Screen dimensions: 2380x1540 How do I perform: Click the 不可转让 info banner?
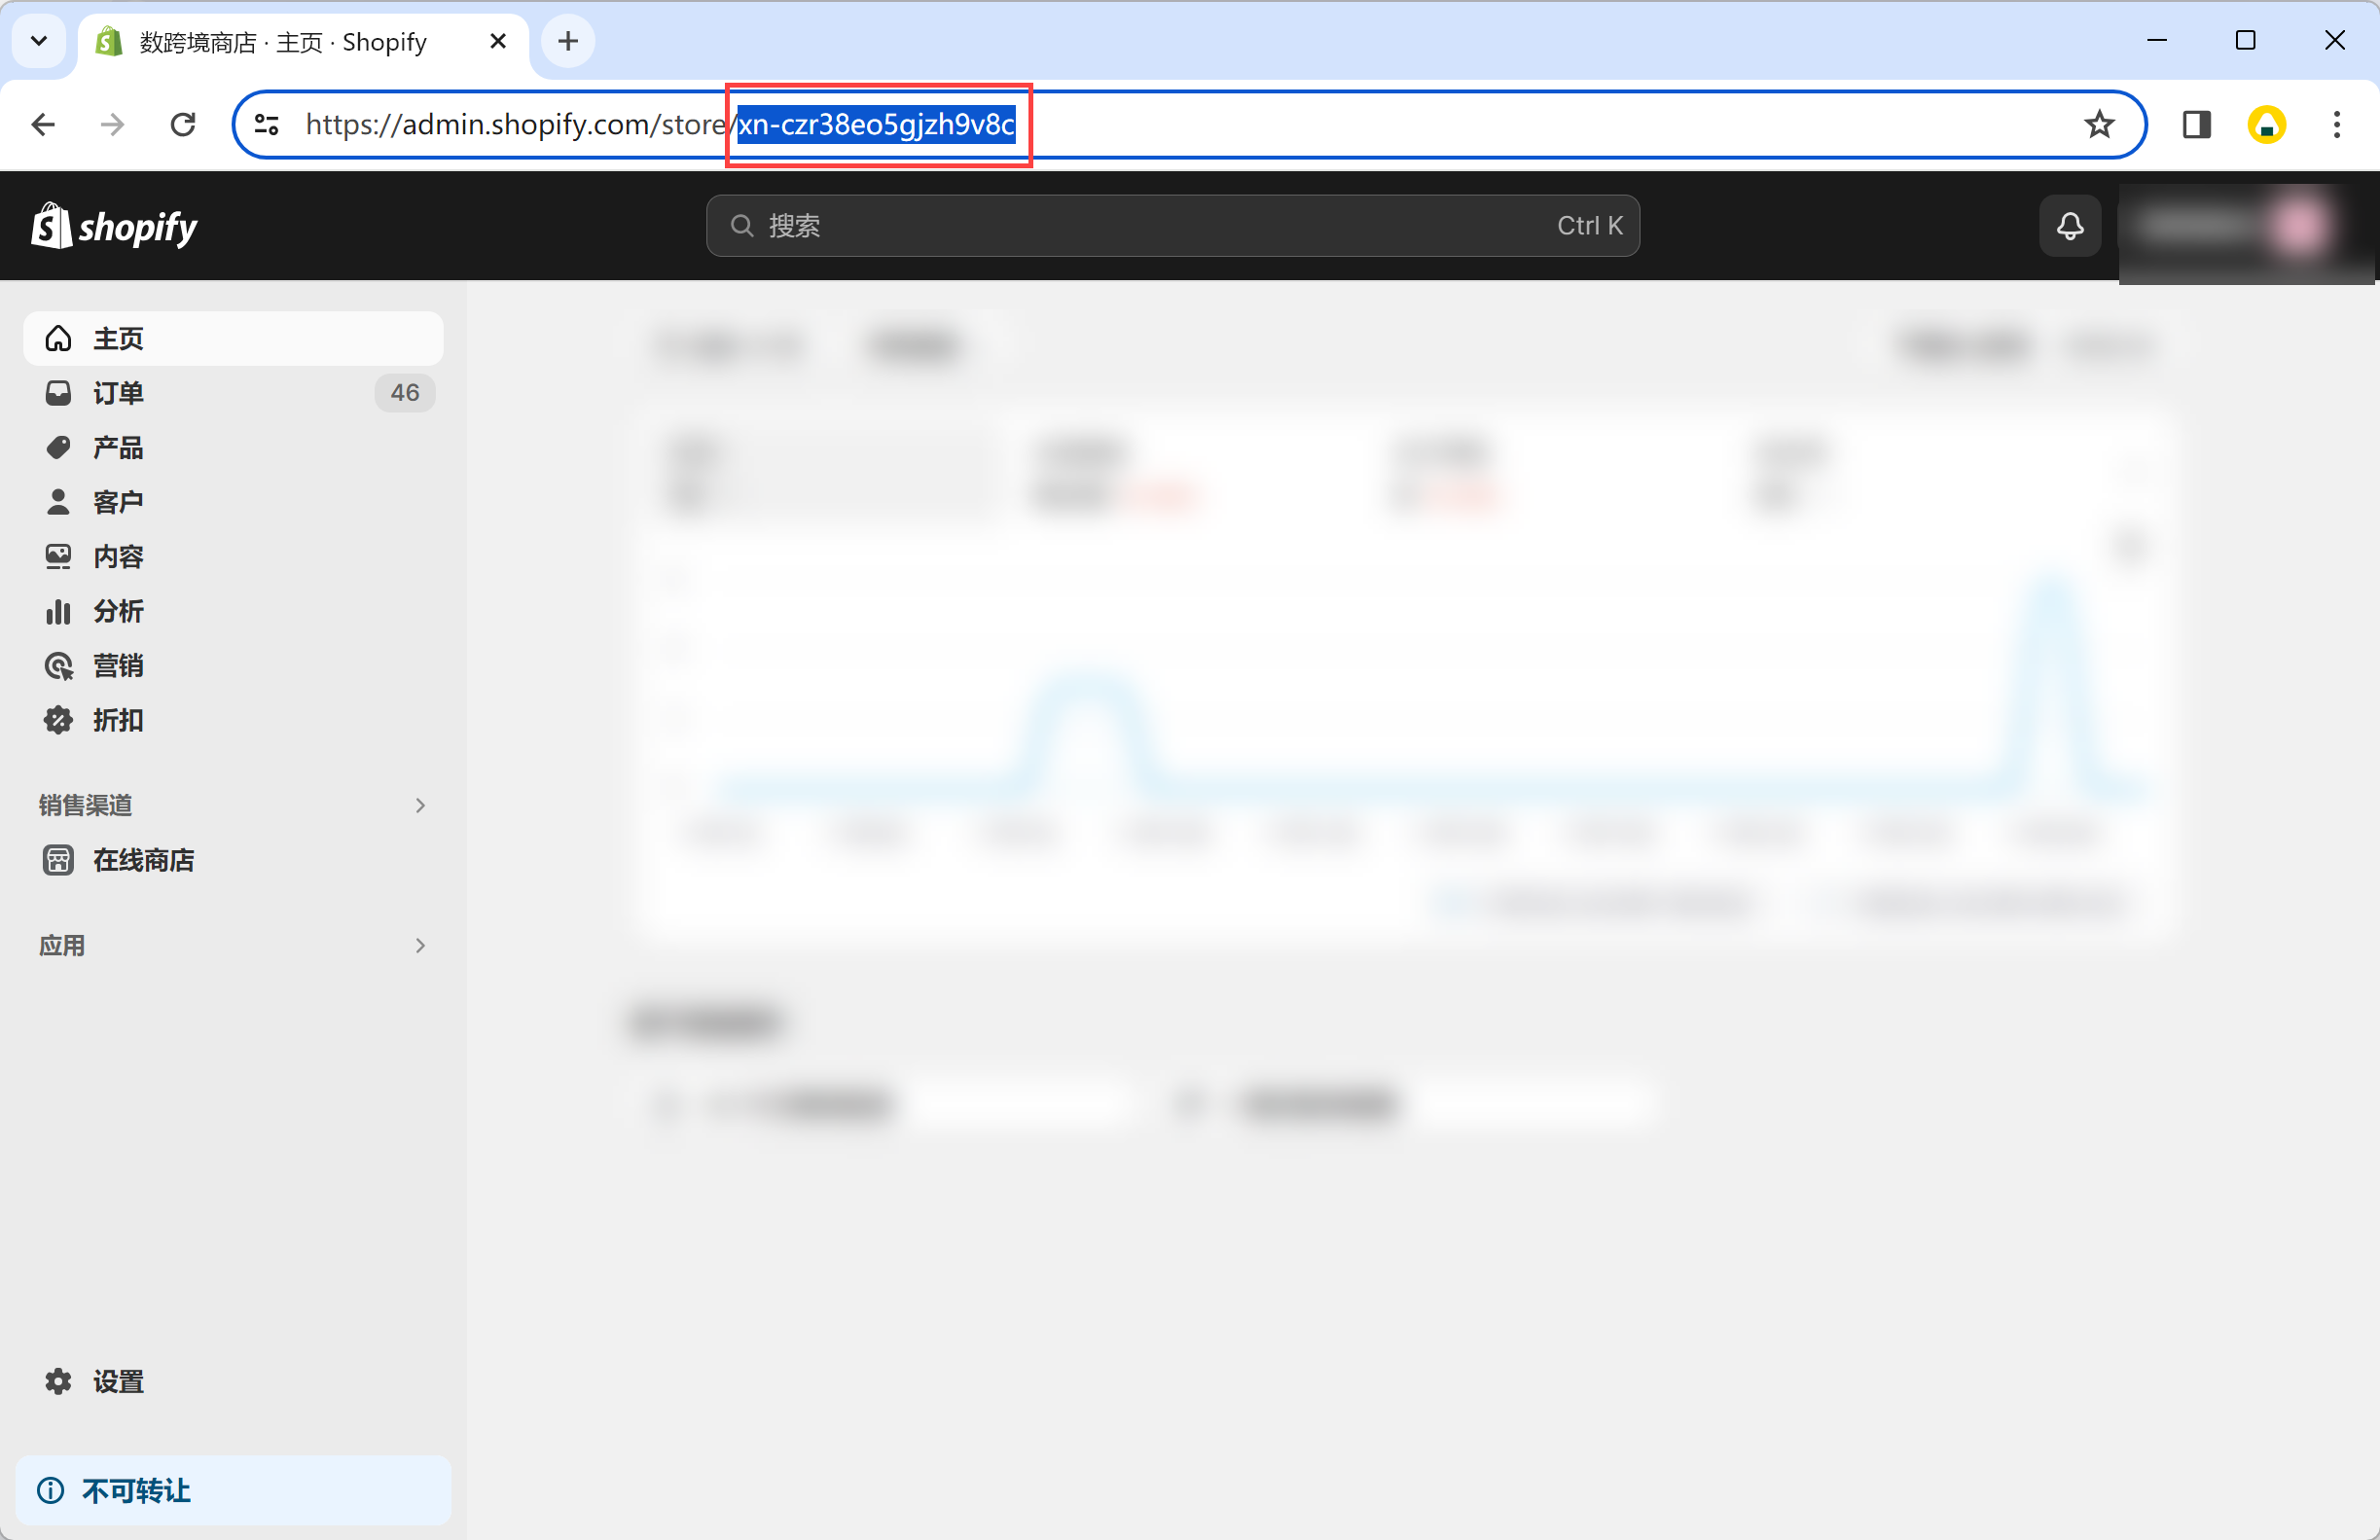tap(233, 1490)
